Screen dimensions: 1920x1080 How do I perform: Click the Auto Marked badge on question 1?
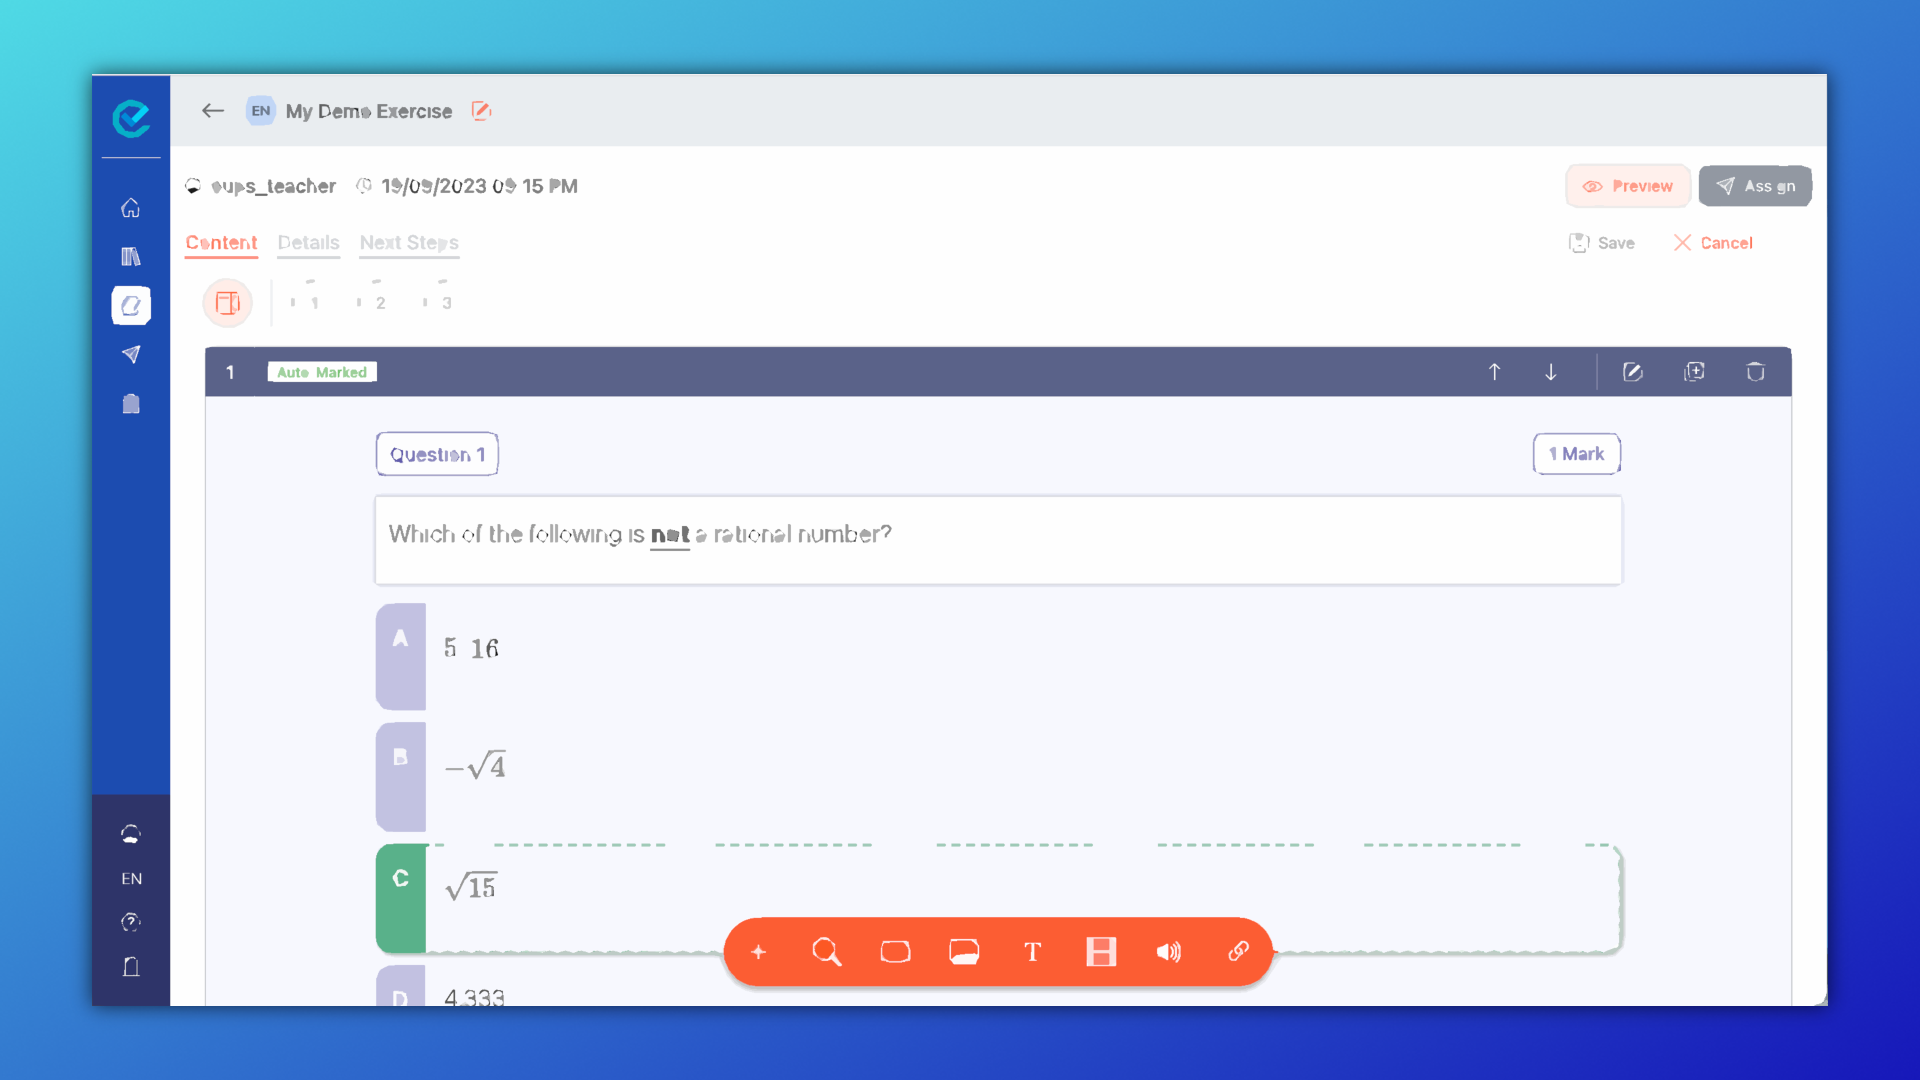[x=322, y=372]
